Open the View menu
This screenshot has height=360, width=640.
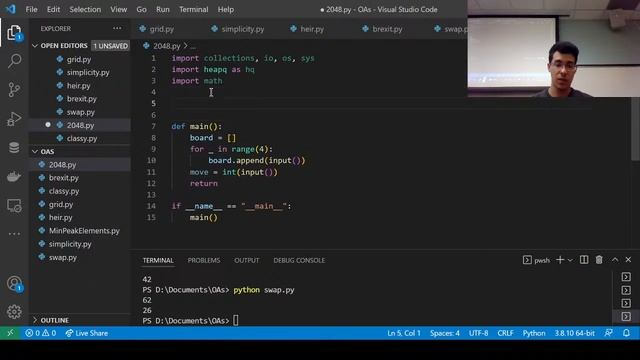point(118,9)
